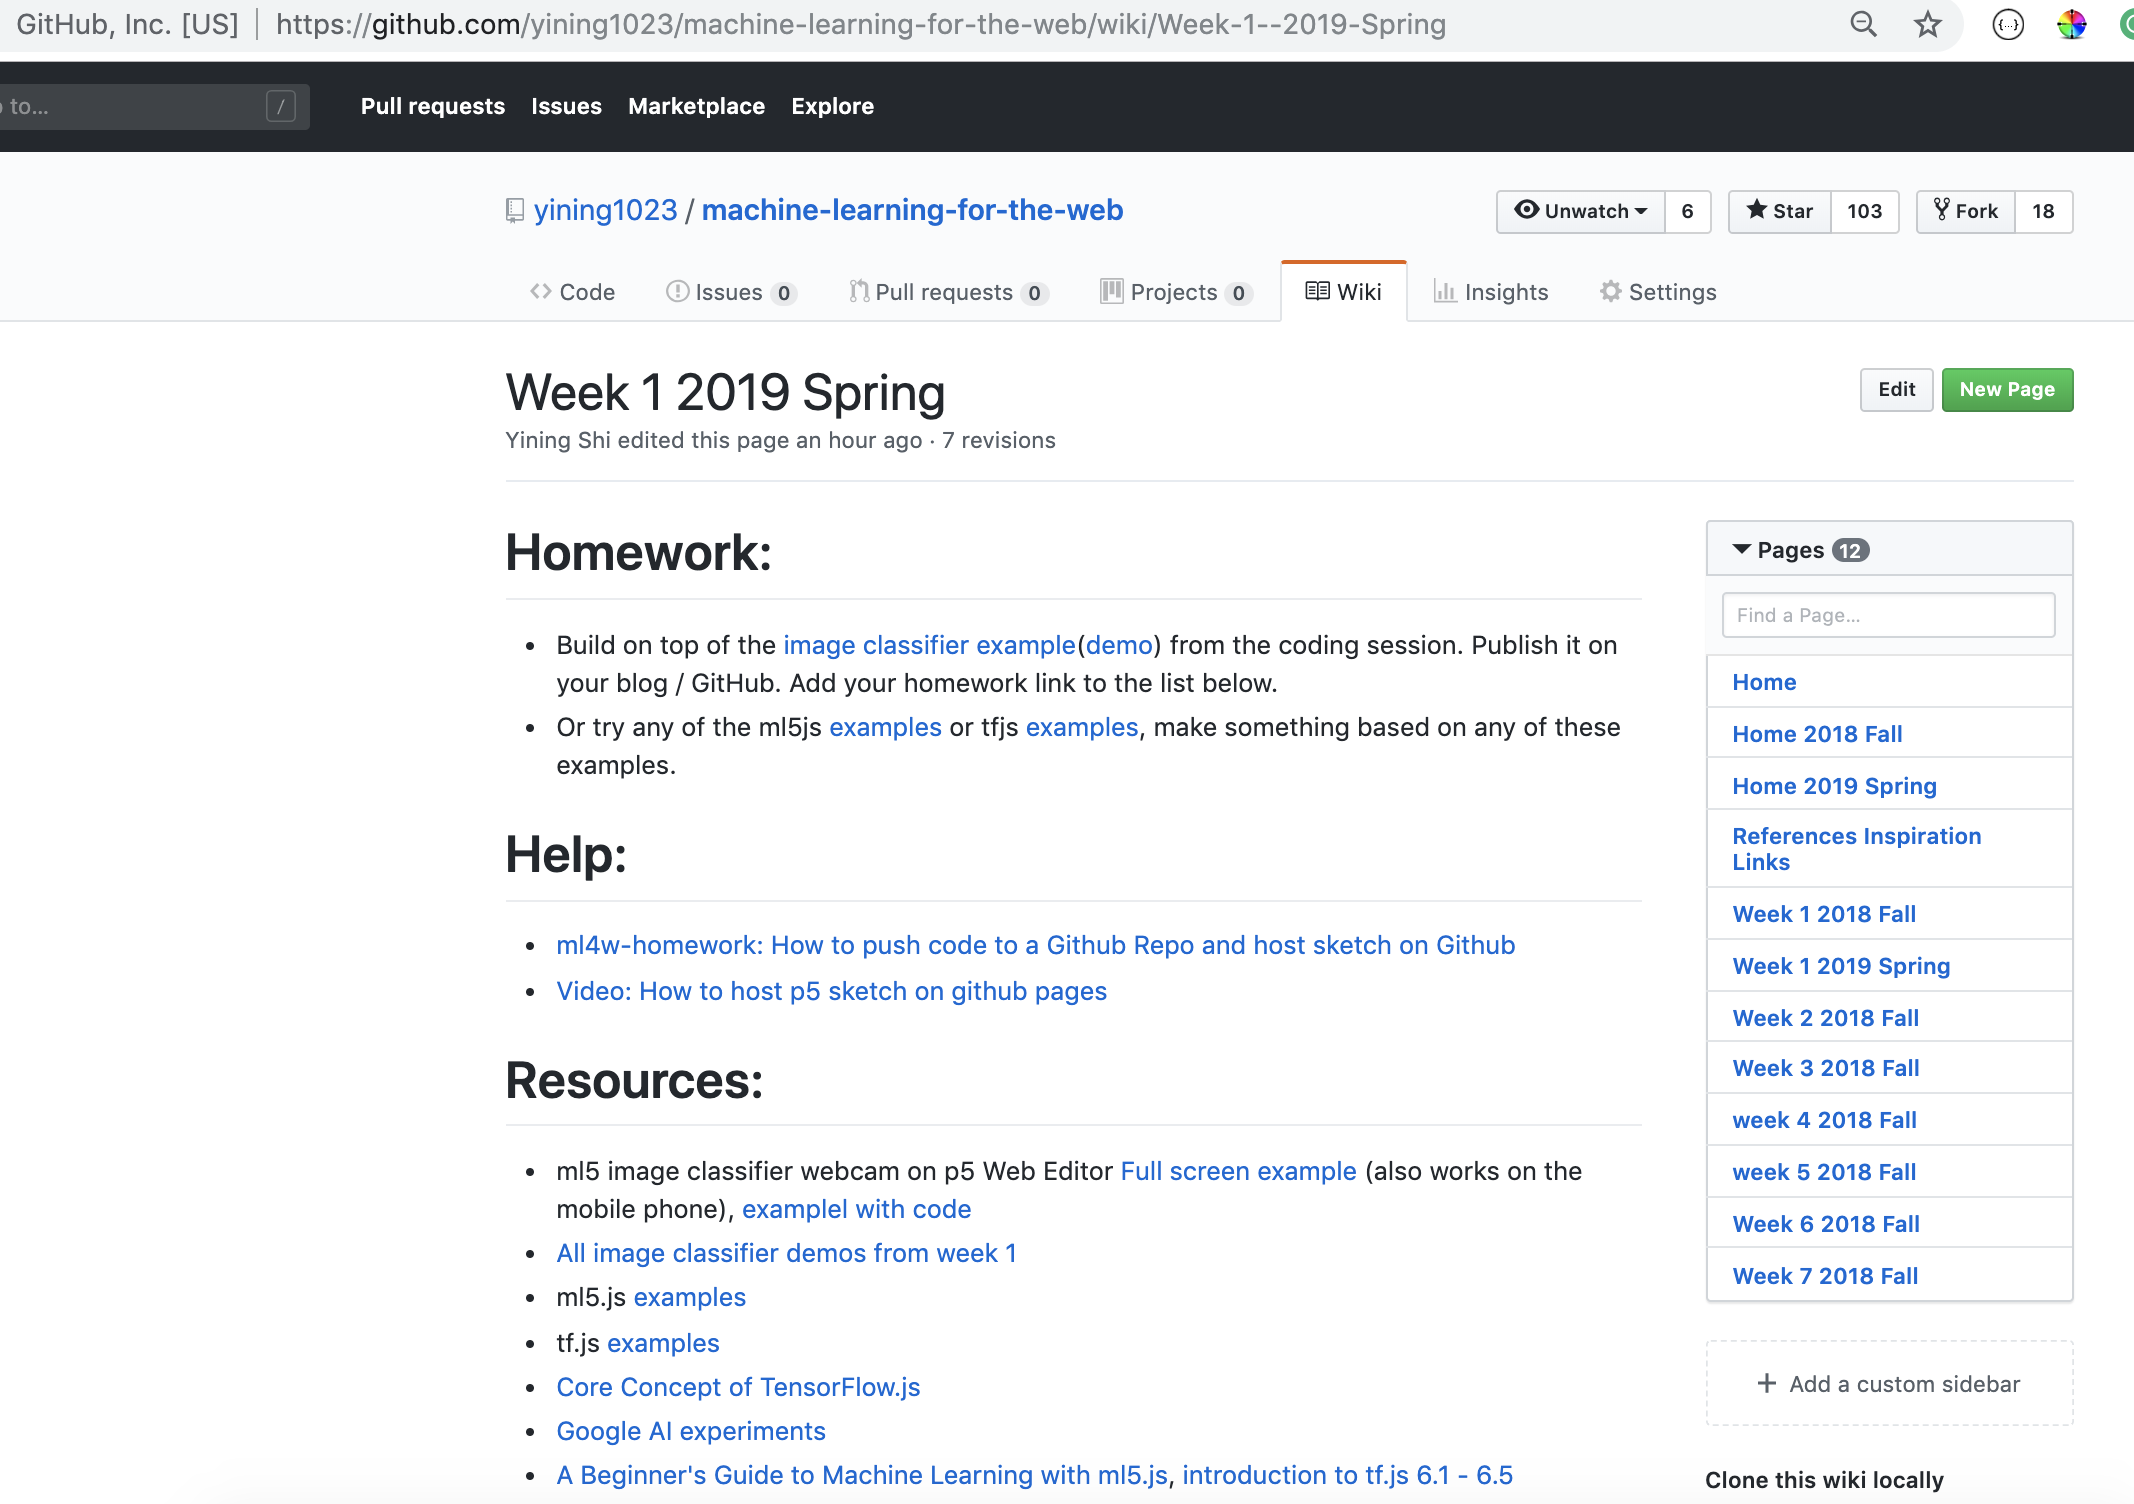The image size is (2134, 1504).
Task: Click the round brackets extension icon
Action: tap(2008, 24)
